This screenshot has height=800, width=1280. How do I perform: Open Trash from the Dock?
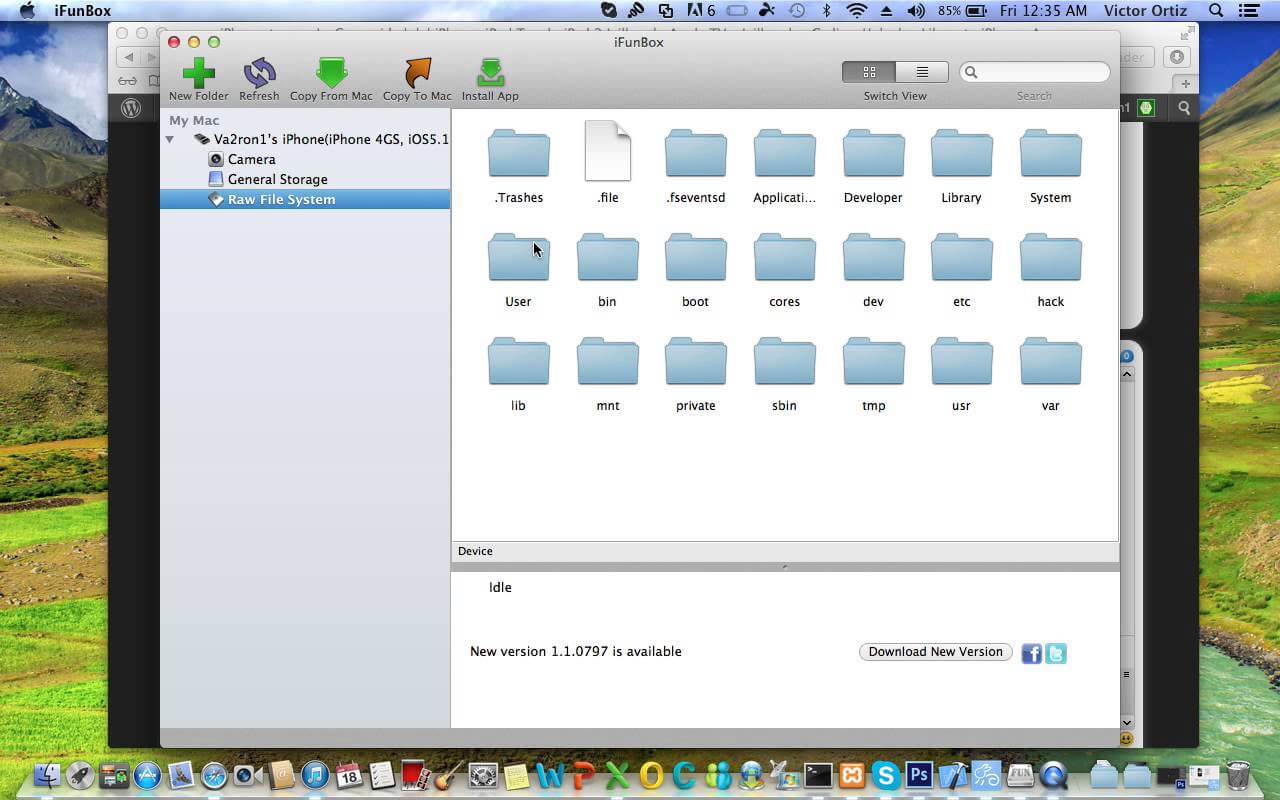[1238, 775]
